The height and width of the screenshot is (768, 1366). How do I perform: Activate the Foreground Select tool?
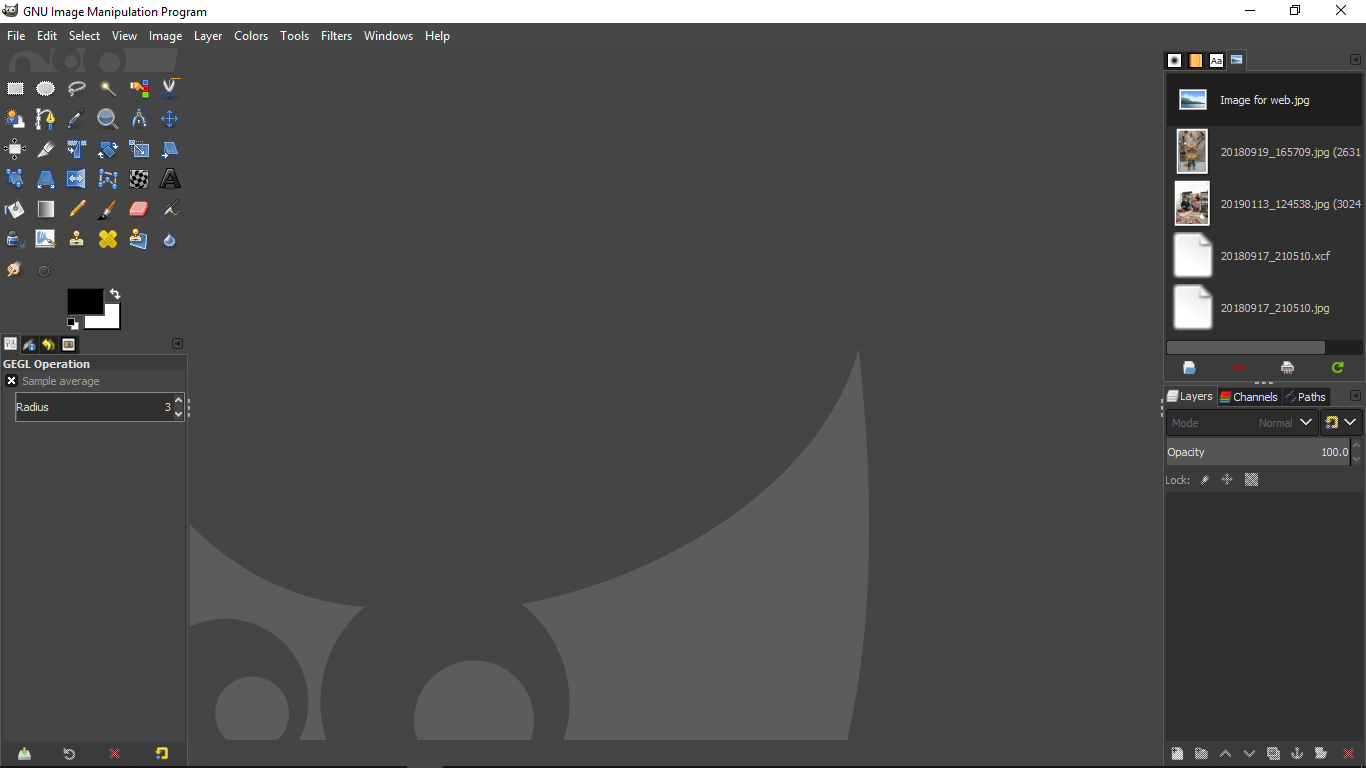[x=15, y=119]
